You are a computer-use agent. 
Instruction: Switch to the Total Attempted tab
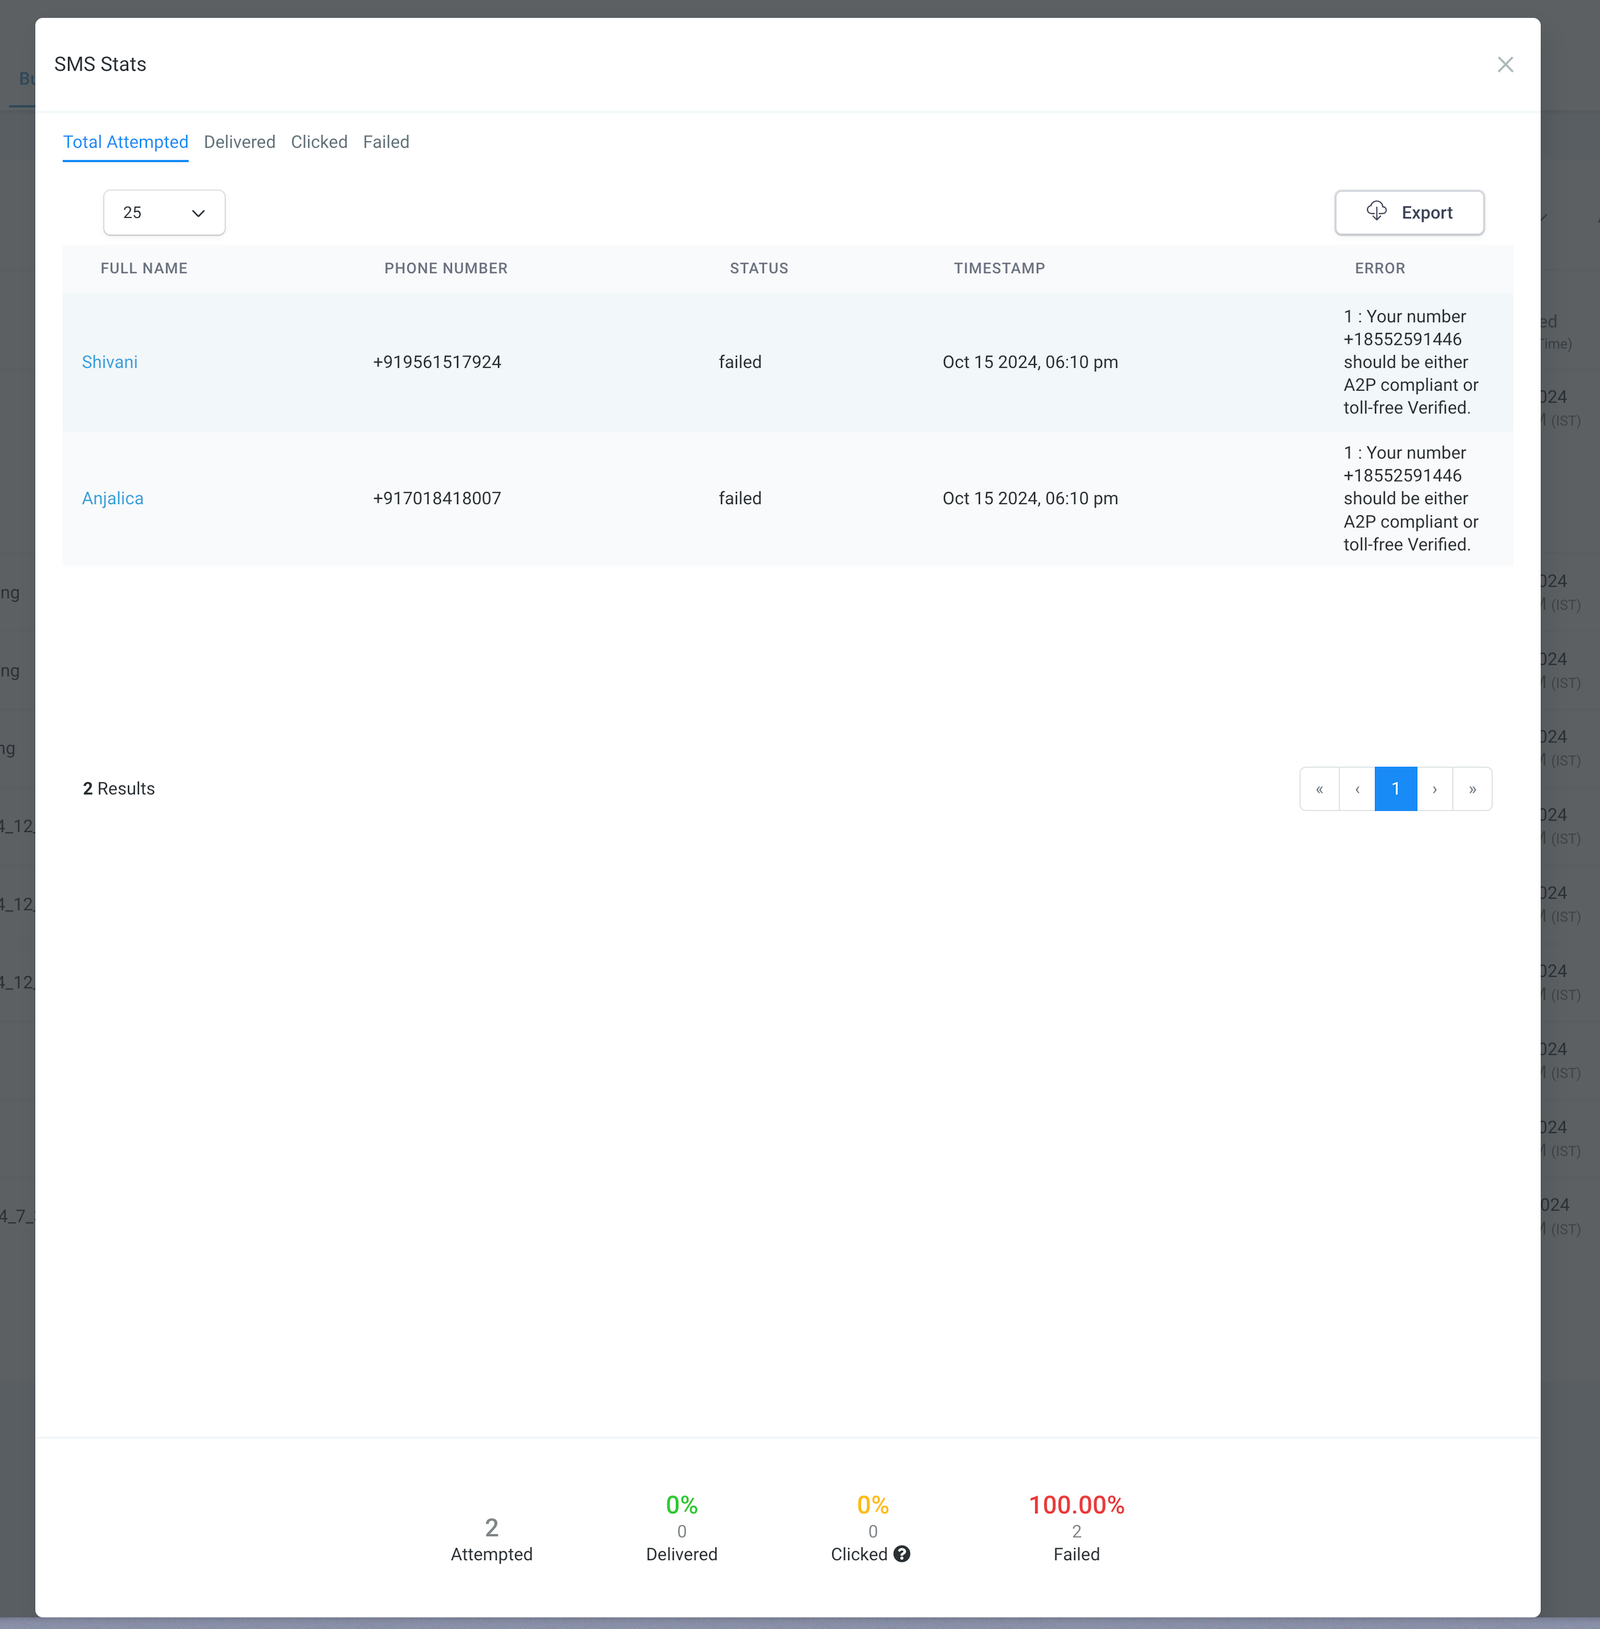coord(126,142)
